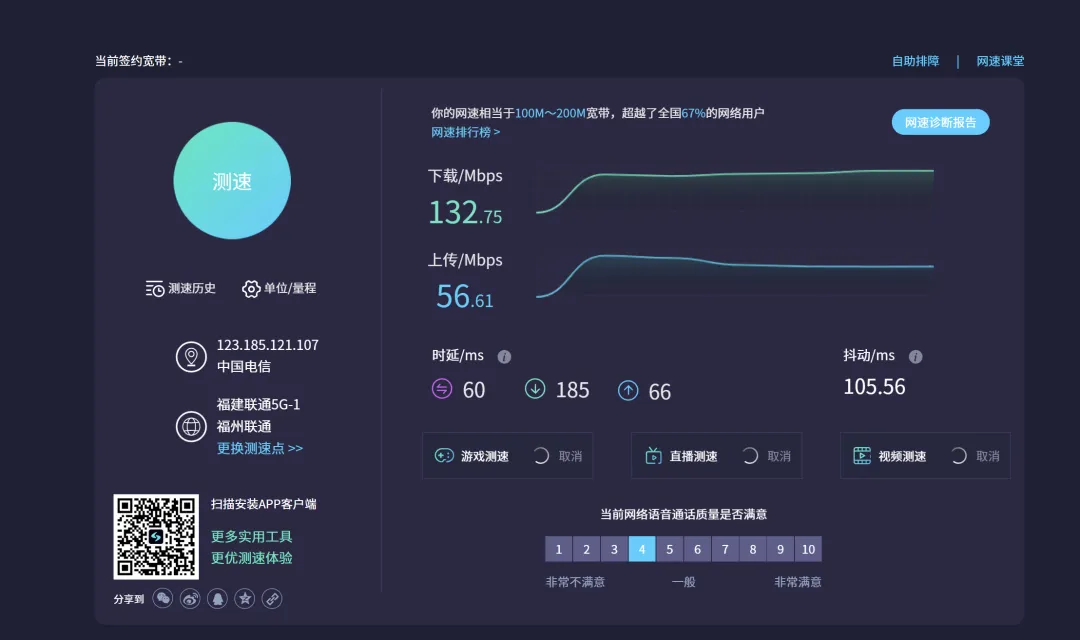Click the 非常满意 rating label
This screenshot has height=640, width=1080.
pyautogui.click(x=798, y=582)
